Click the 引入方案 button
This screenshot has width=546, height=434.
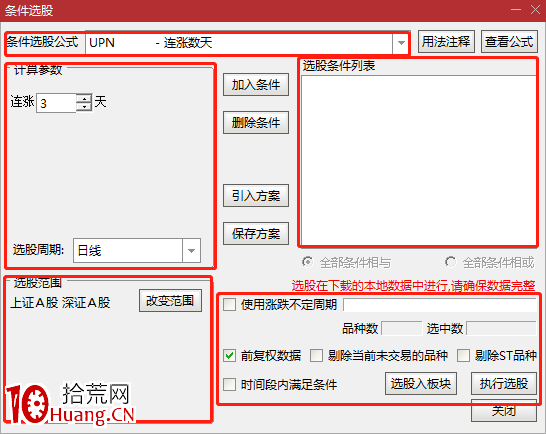click(256, 195)
